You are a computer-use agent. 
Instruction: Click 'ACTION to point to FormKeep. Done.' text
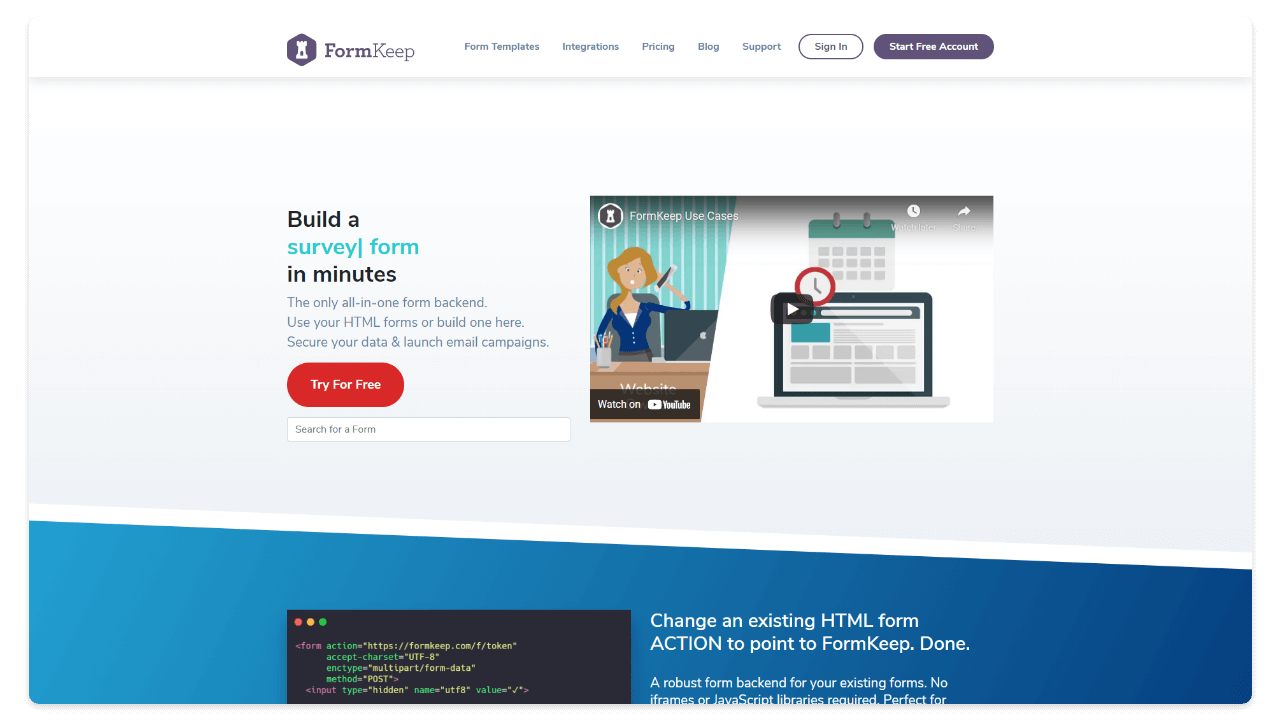810,644
